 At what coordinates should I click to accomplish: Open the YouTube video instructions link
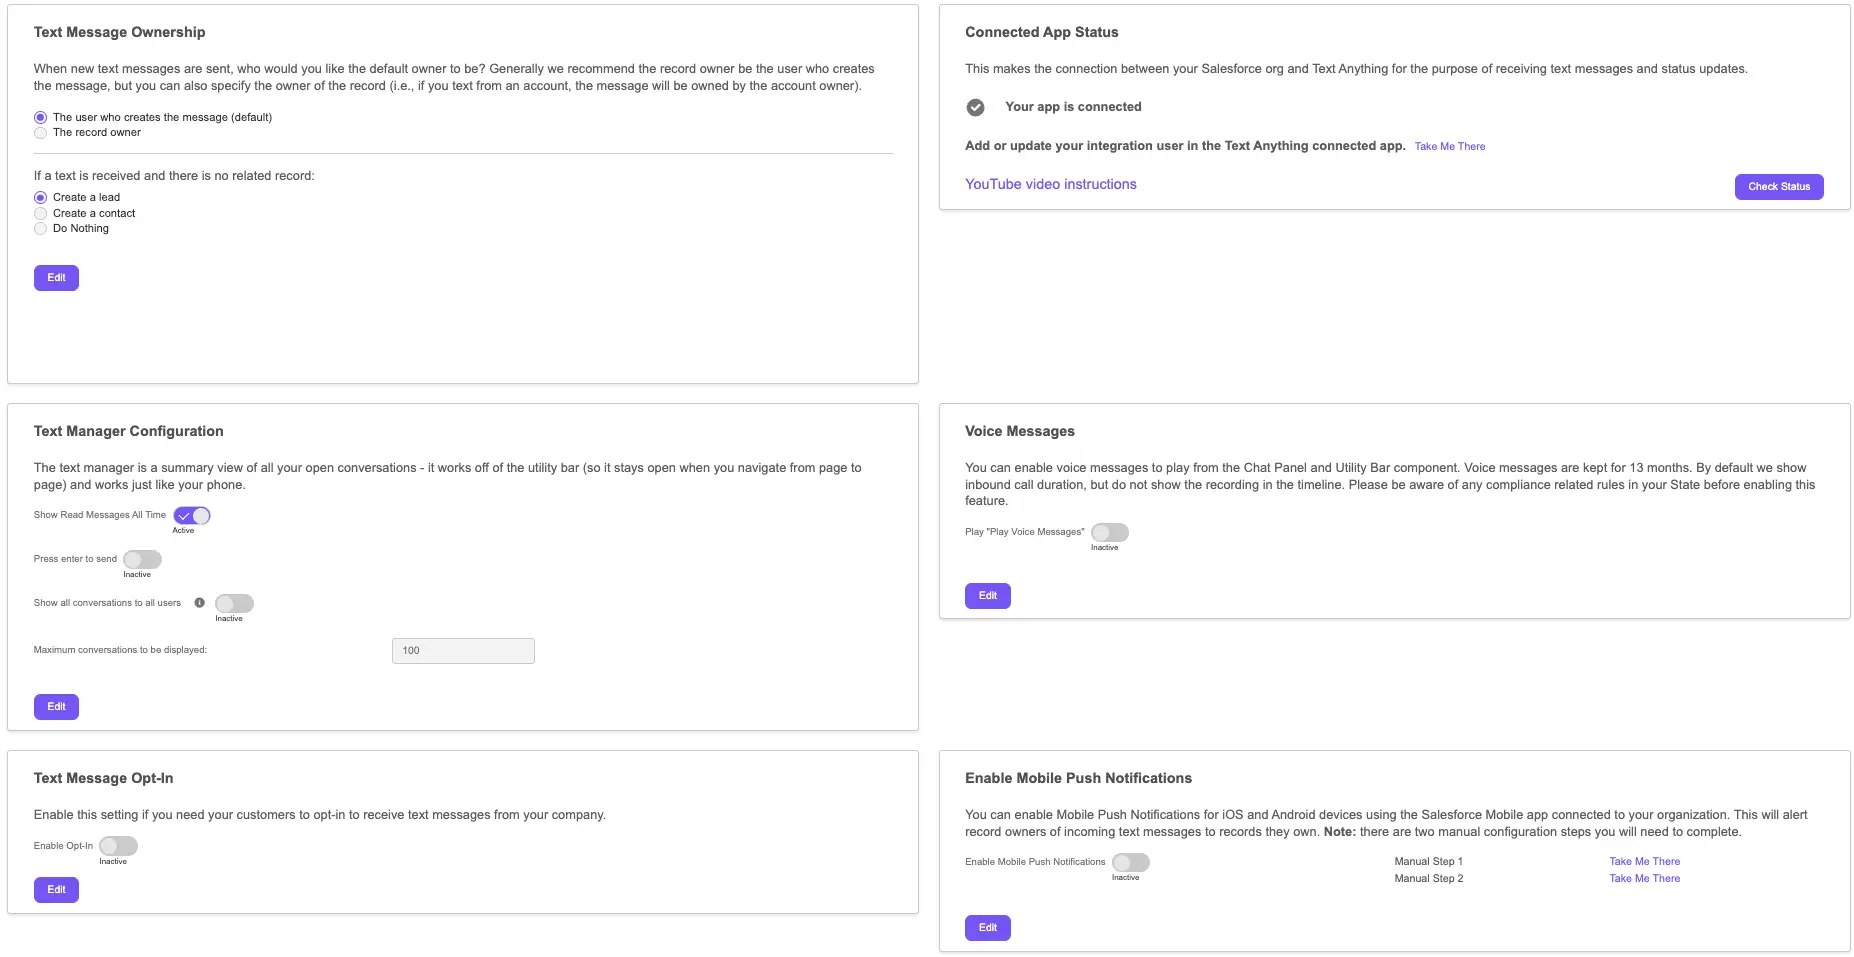(1050, 183)
